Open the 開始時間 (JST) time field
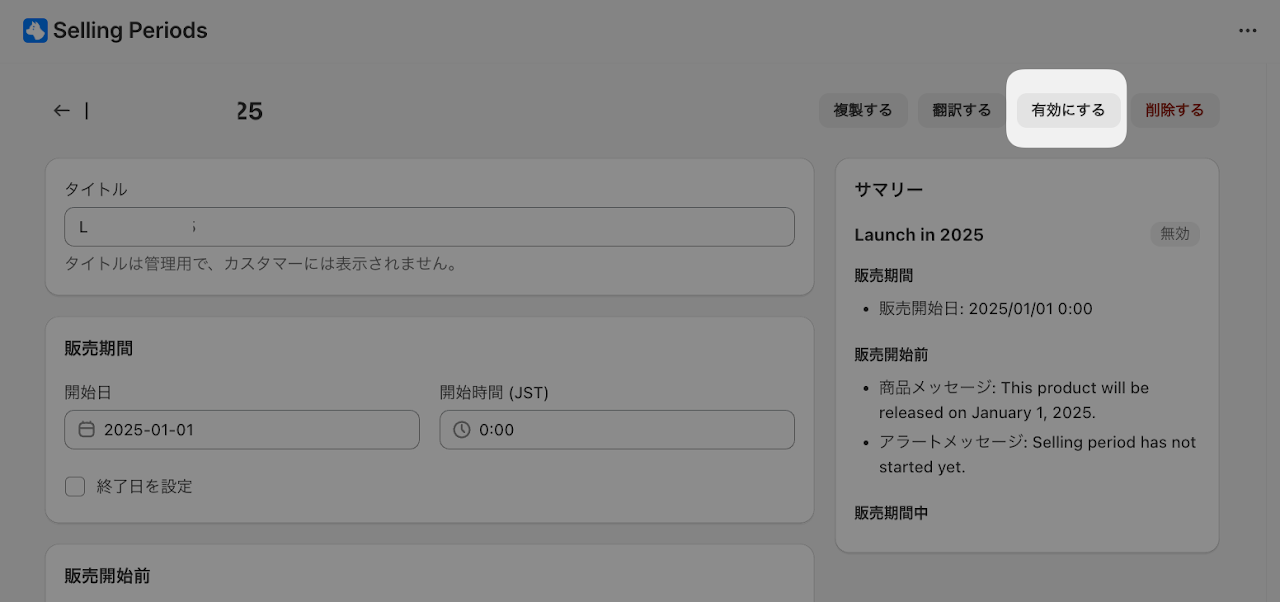Image resolution: width=1280 pixels, height=602 pixels. [617, 430]
